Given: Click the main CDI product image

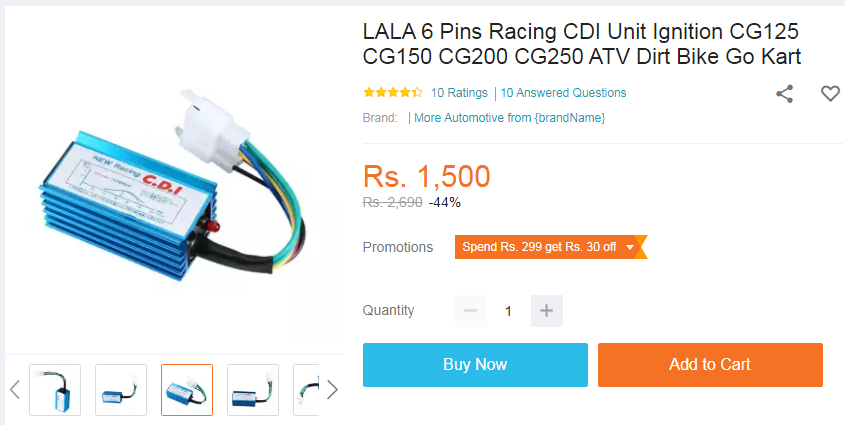Looking at the screenshot, I should tap(172, 180).
